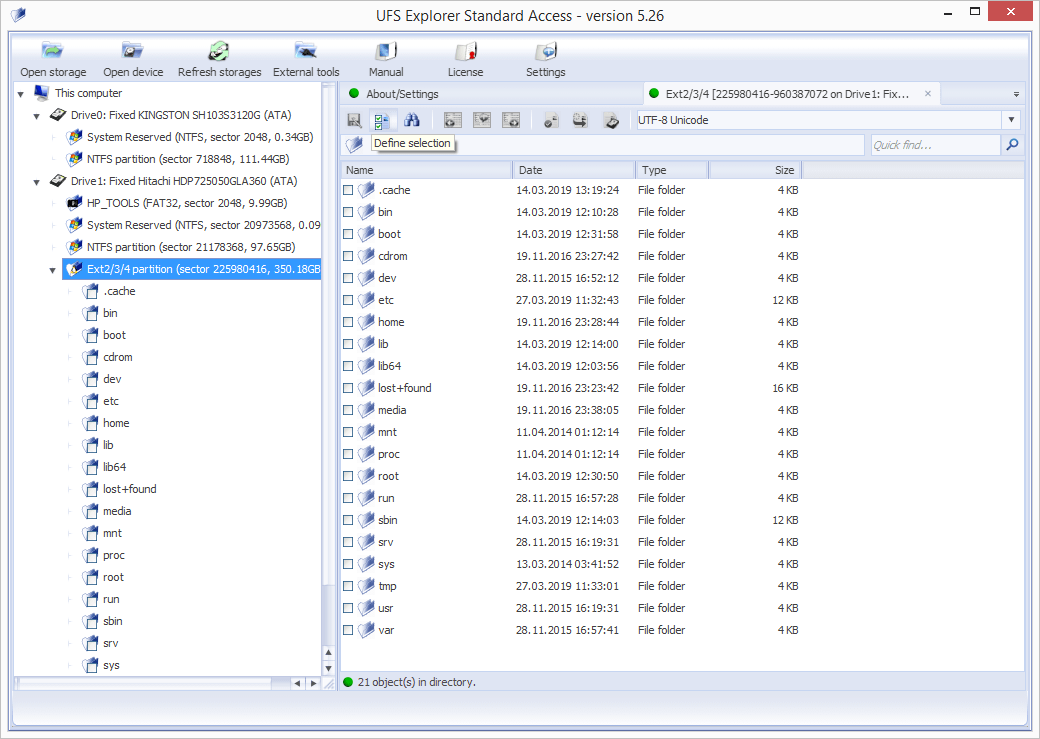Screen dimensions: 1040x739
Task: Tick the checkbox for the home folder
Action: pyautogui.click(x=348, y=322)
